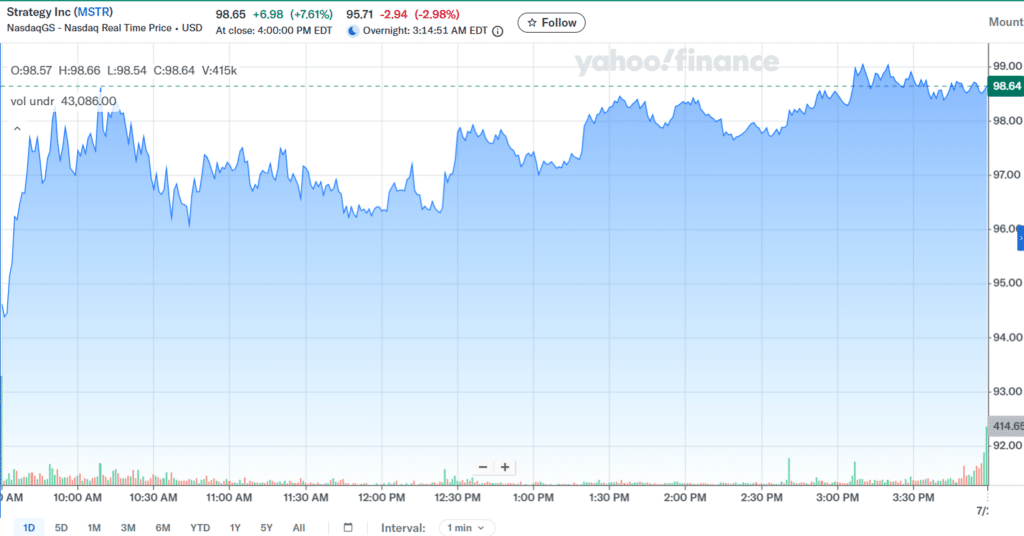Screen dimensions: 1024x536
Task: Switch to the 1M range
Action: 94,528
